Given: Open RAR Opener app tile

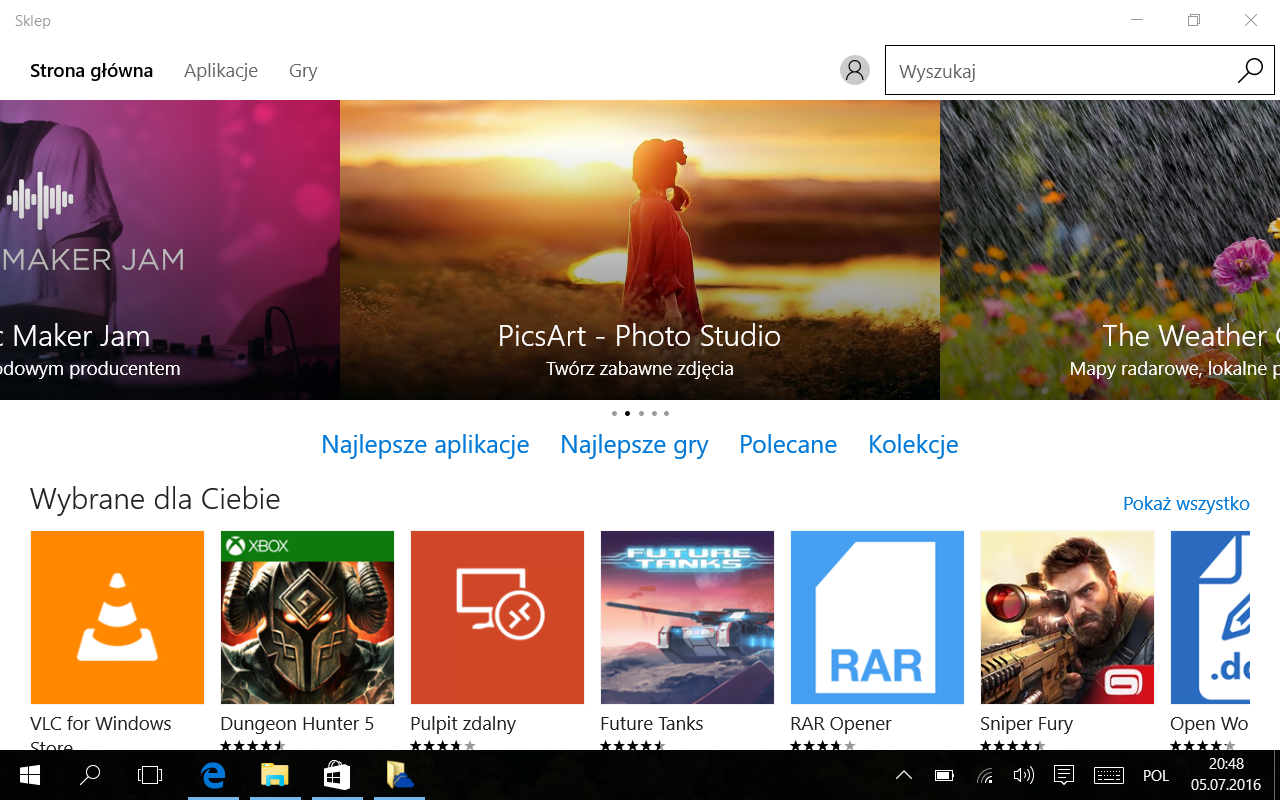Looking at the screenshot, I should pos(877,617).
